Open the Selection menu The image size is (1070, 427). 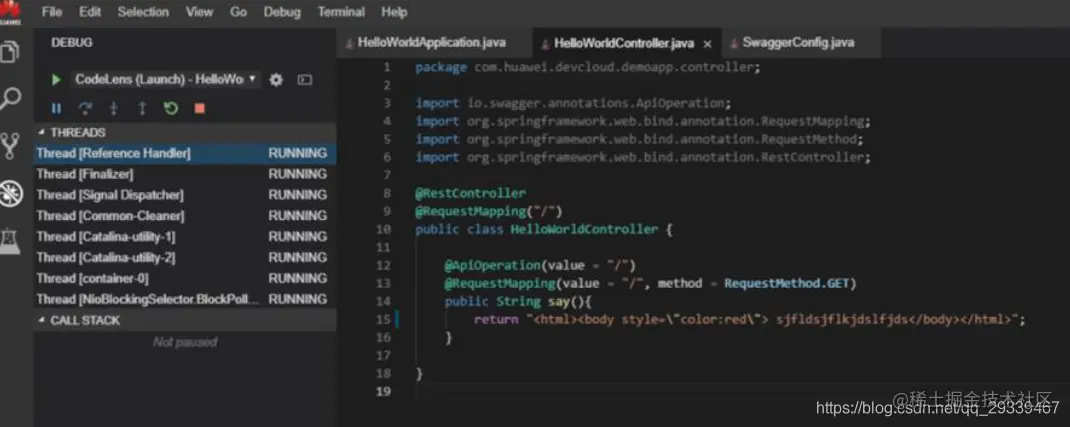pyautogui.click(x=143, y=12)
